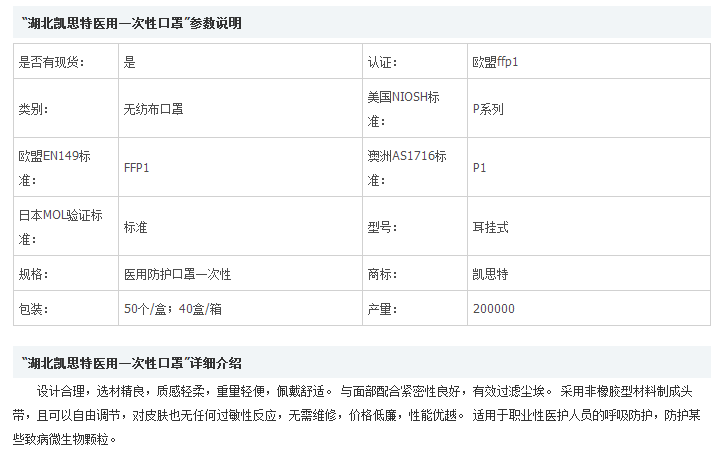
Task: Click the 'P1' value for 澳洲AS1716标准
Action: tap(479, 168)
